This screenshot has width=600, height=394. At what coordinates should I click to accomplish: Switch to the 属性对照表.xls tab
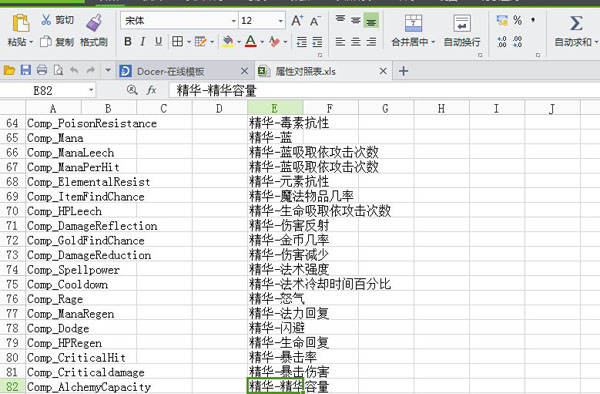tap(305, 72)
